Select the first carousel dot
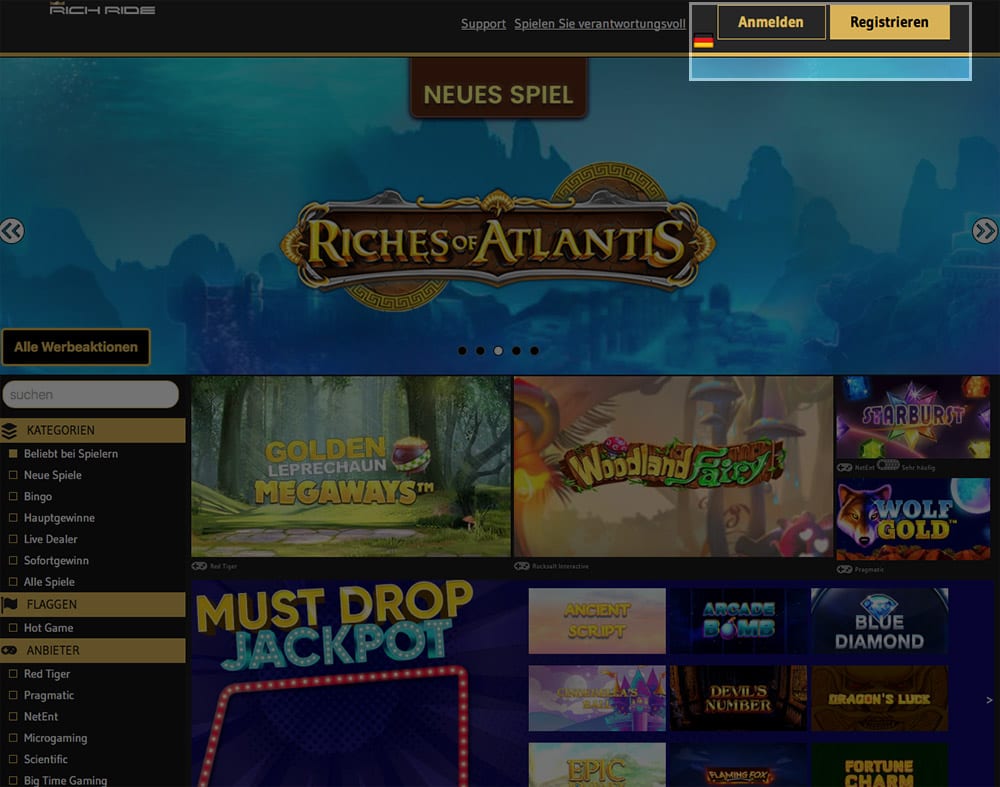1000x787 pixels. coord(462,351)
